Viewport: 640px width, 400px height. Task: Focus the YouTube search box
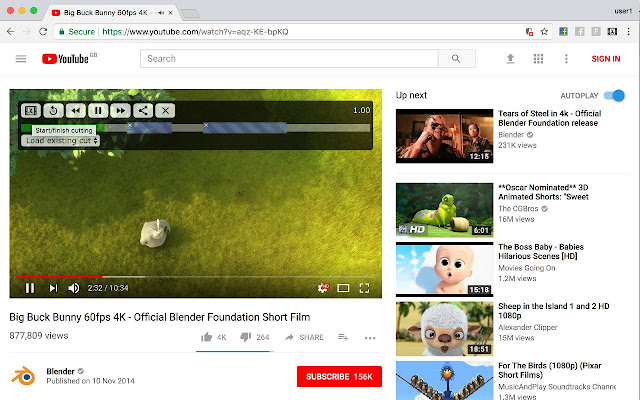pyautogui.click(x=289, y=59)
